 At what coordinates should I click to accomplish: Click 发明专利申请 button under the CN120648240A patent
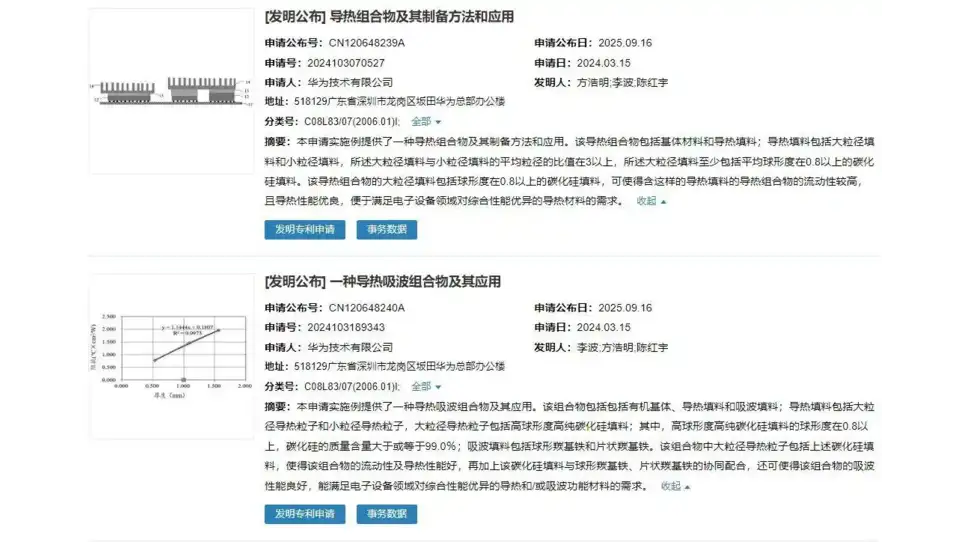[305, 514]
